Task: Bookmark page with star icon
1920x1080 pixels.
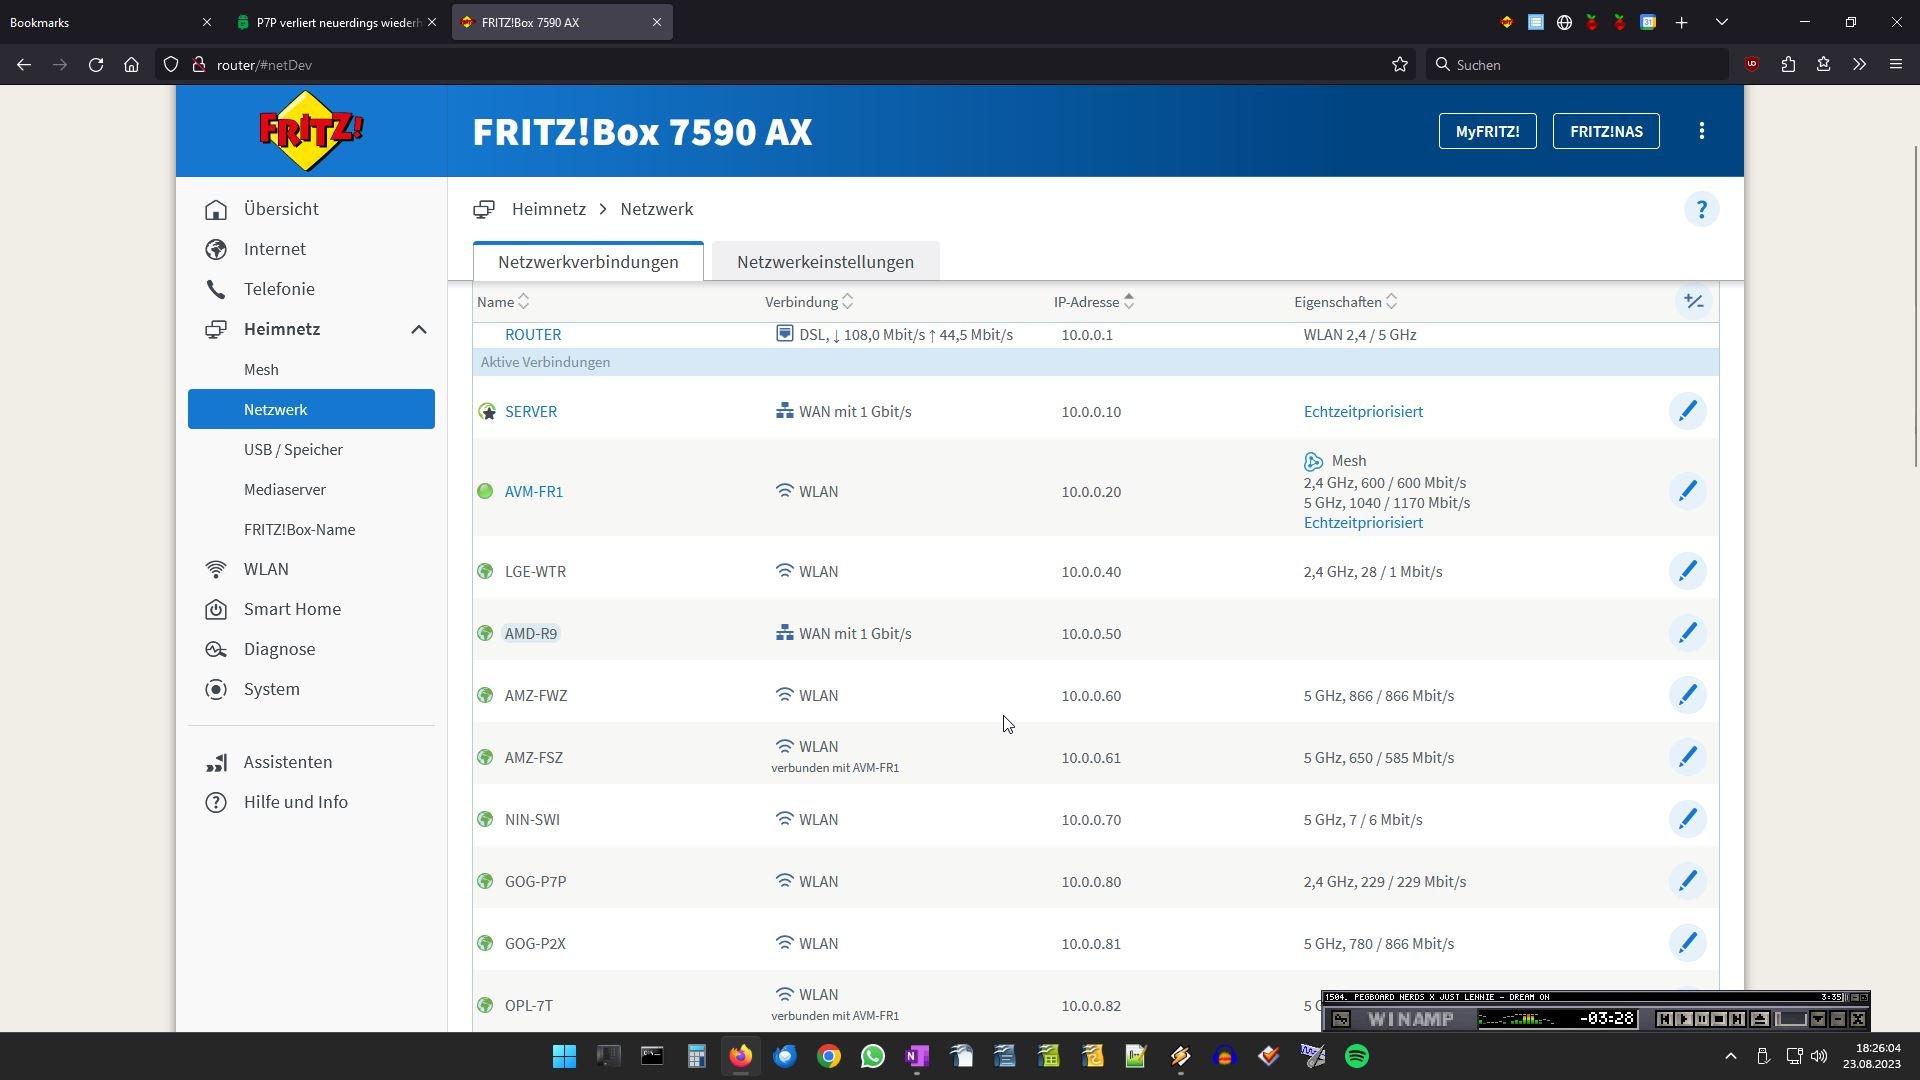Action: pos(1399,65)
